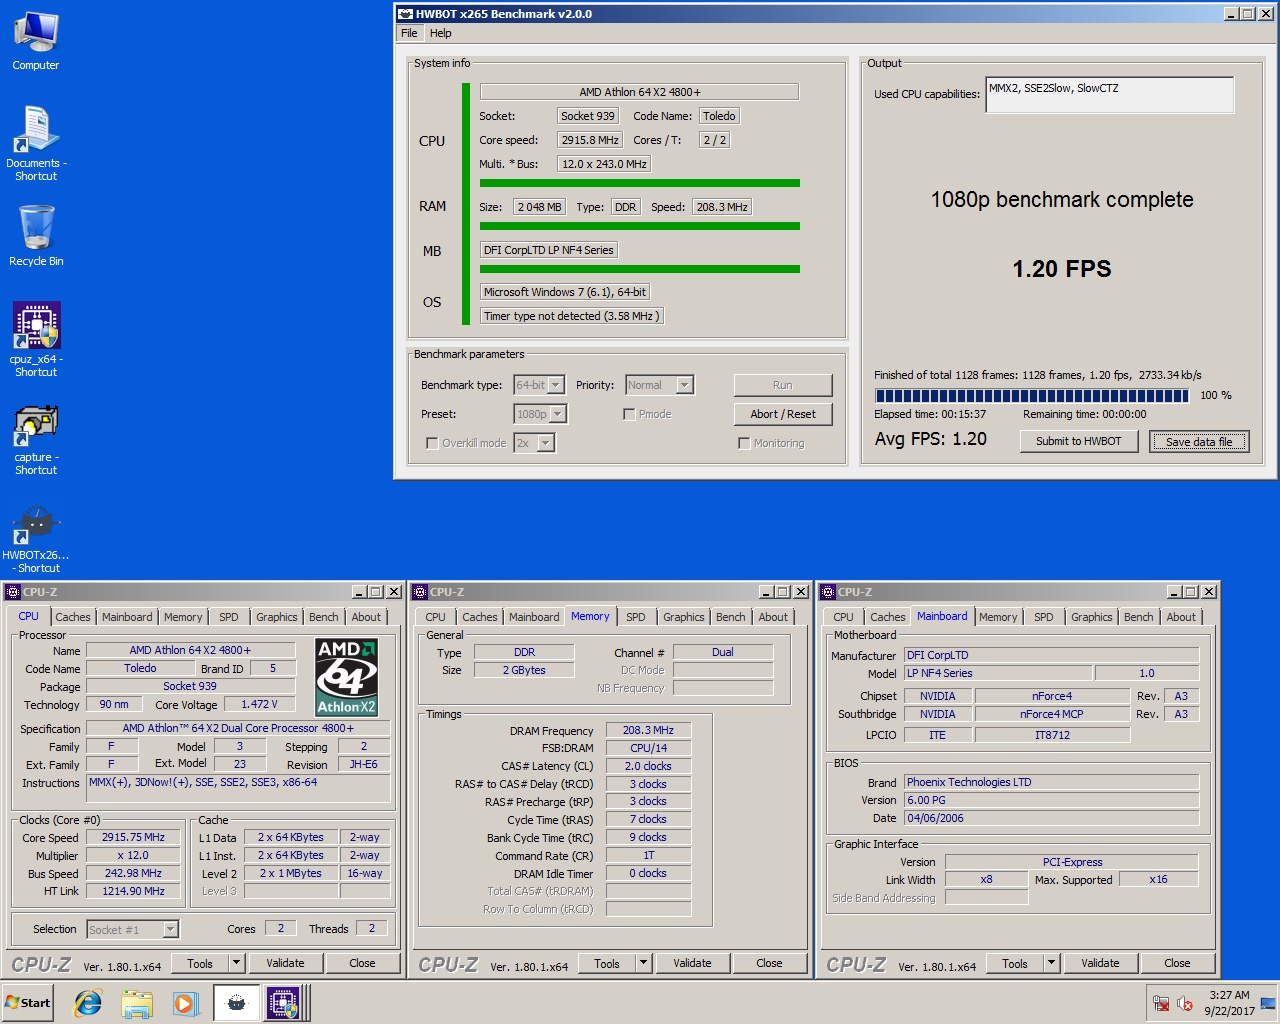Click the network status tray icon

1161,1003
